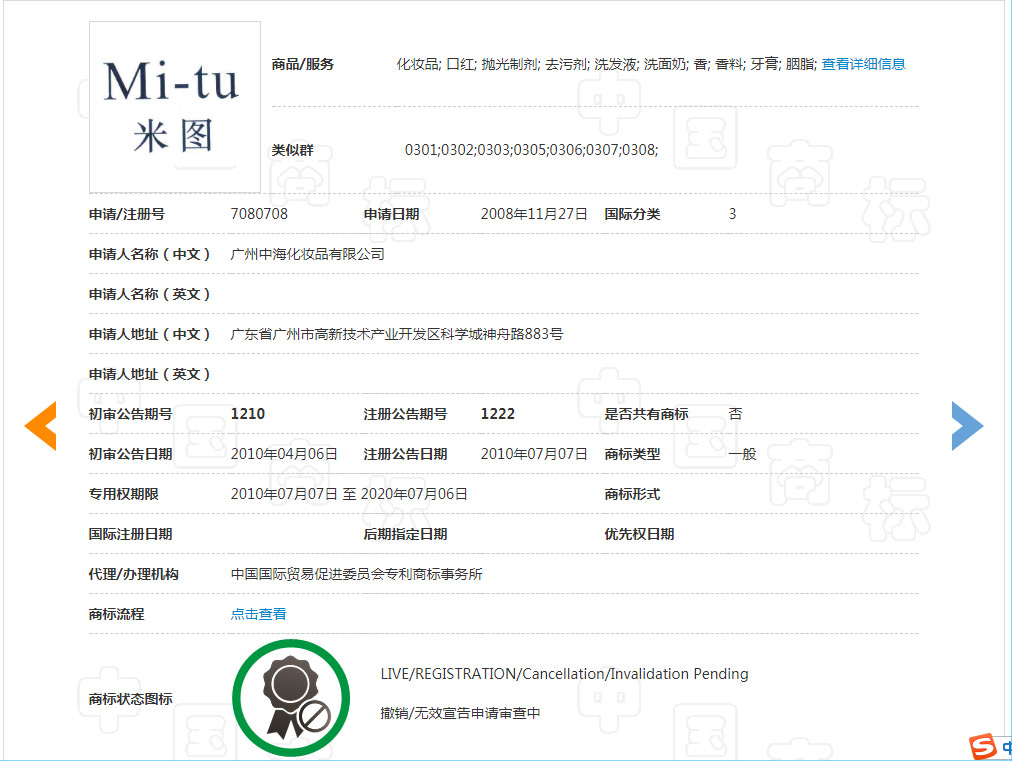Click the 申请/注册号 label
The width and height of the screenshot is (1012, 761).
coord(126,214)
